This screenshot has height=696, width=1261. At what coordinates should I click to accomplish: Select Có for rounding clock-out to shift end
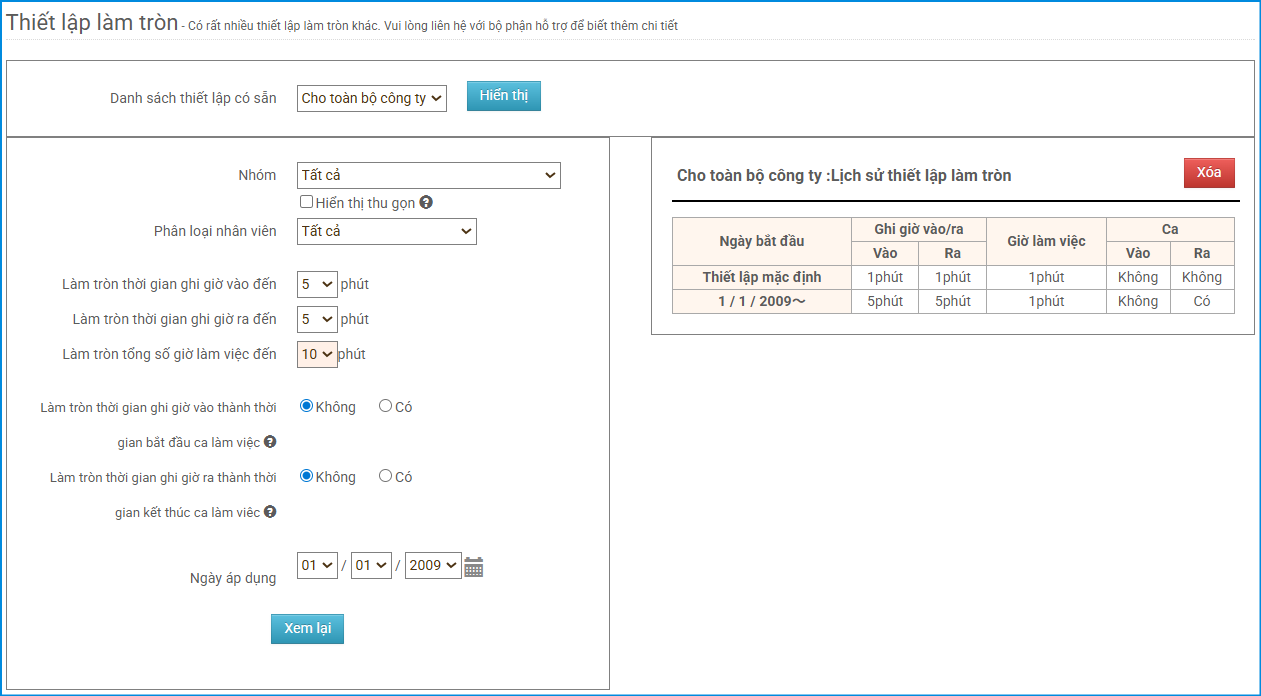(385, 476)
